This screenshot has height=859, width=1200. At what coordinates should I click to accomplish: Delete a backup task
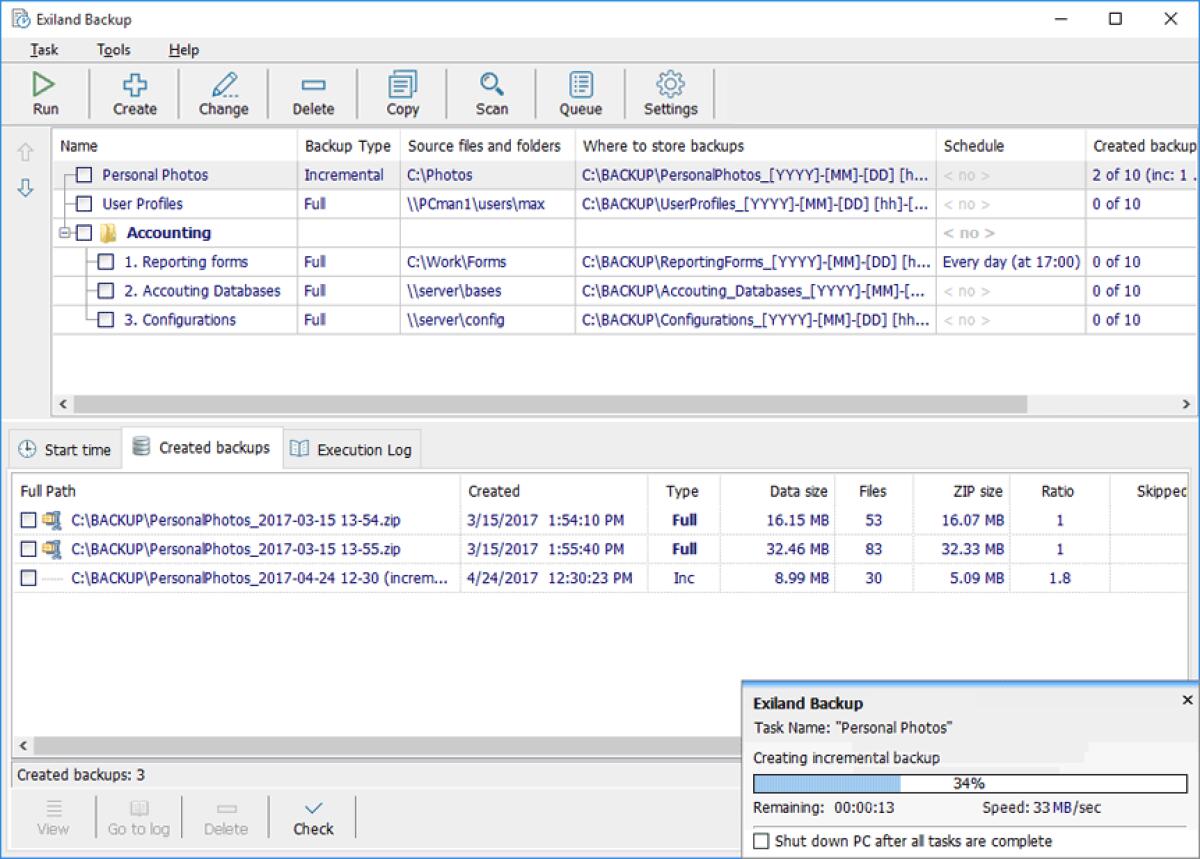point(312,93)
